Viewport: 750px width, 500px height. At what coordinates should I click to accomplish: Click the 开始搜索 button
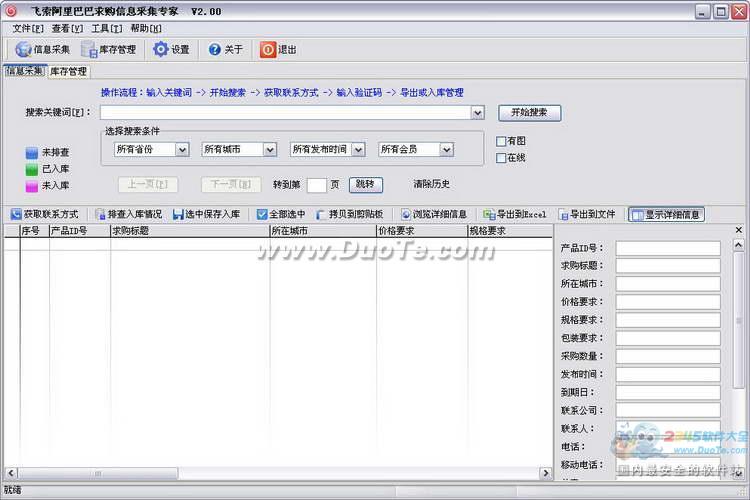(529, 113)
